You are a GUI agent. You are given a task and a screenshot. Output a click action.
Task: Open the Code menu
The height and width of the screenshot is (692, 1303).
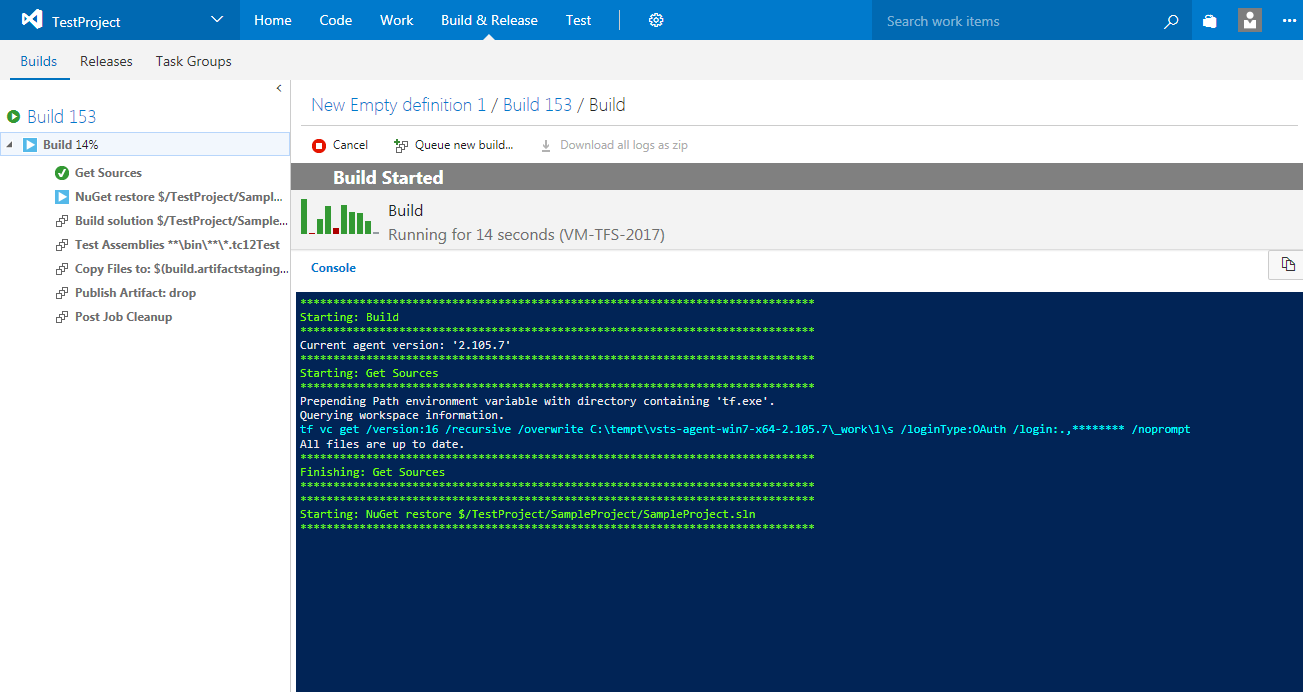[335, 20]
